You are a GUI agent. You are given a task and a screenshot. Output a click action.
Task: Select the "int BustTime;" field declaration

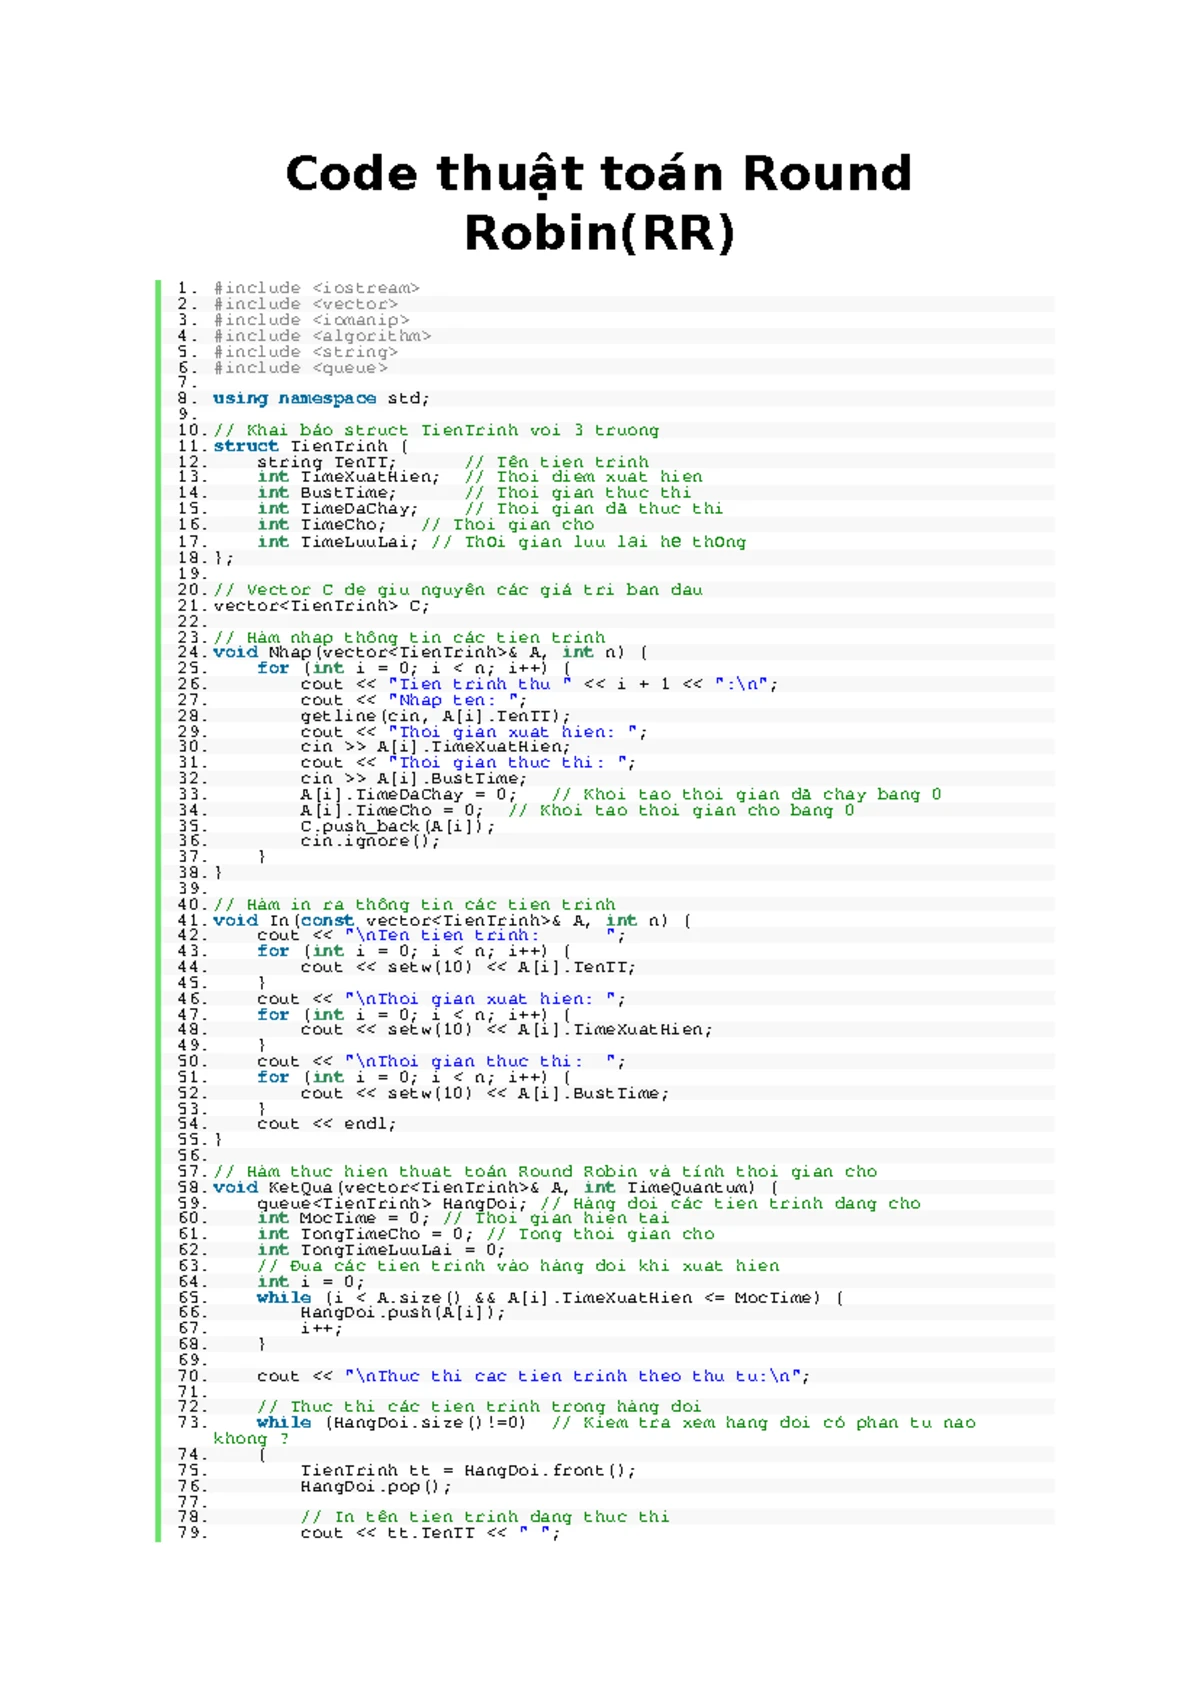pos(327,493)
